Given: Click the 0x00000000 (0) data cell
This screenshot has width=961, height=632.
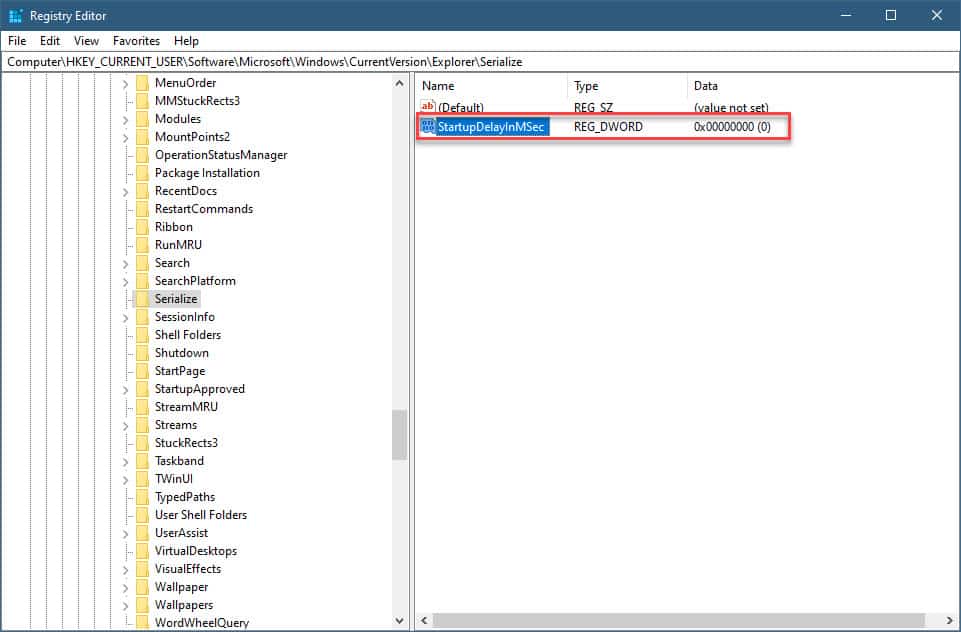Looking at the screenshot, I should click(732, 127).
